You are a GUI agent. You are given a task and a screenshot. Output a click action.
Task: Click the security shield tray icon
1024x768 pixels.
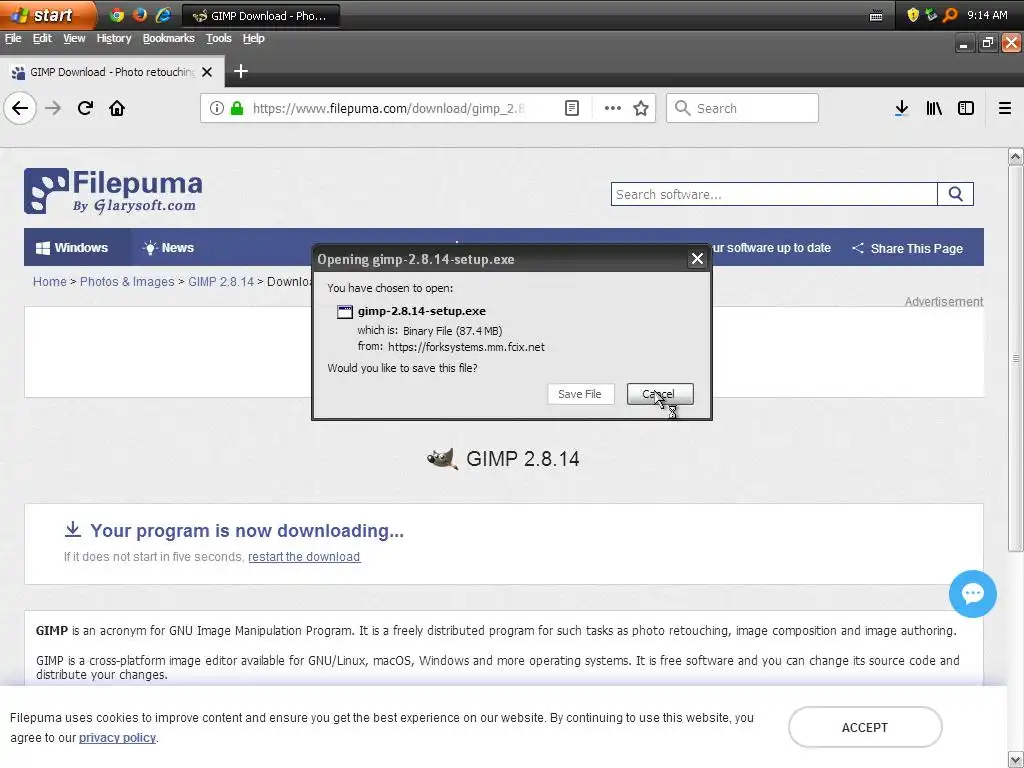[913, 15]
